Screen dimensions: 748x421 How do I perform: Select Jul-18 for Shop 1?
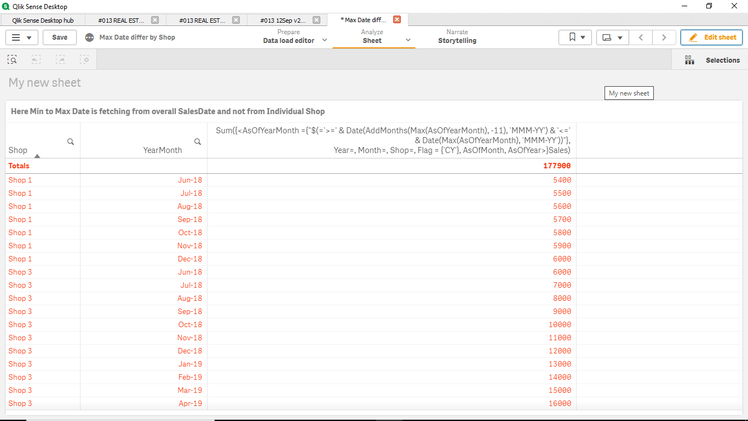point(191,193)
